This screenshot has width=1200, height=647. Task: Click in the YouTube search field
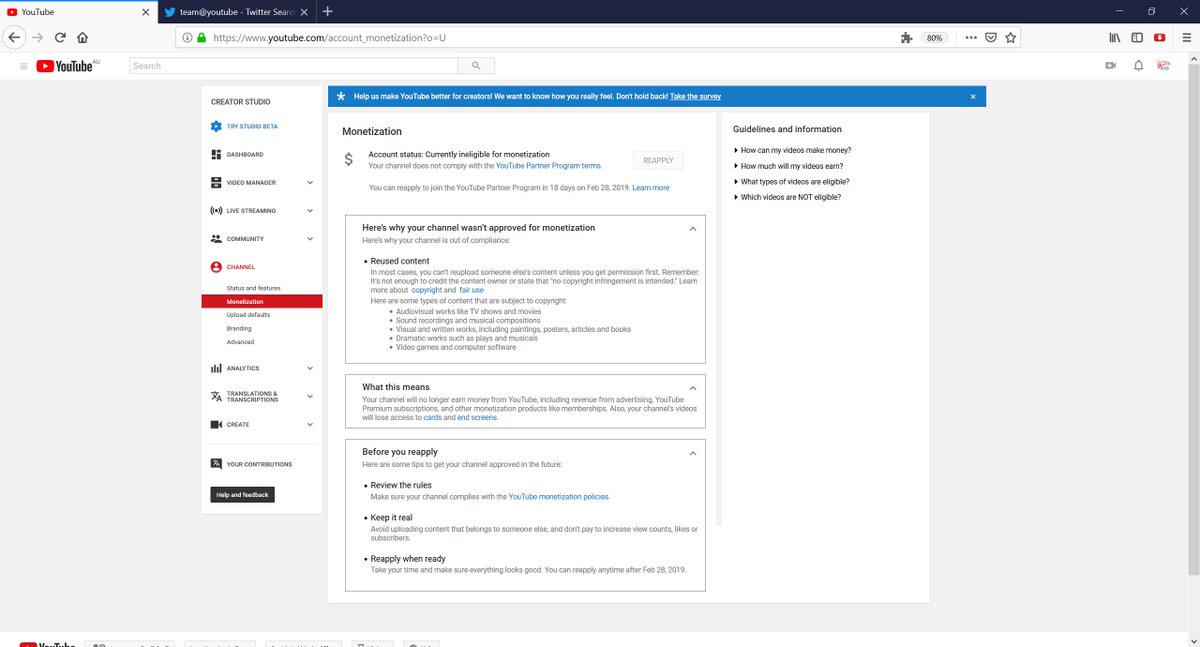coord(294,66)
